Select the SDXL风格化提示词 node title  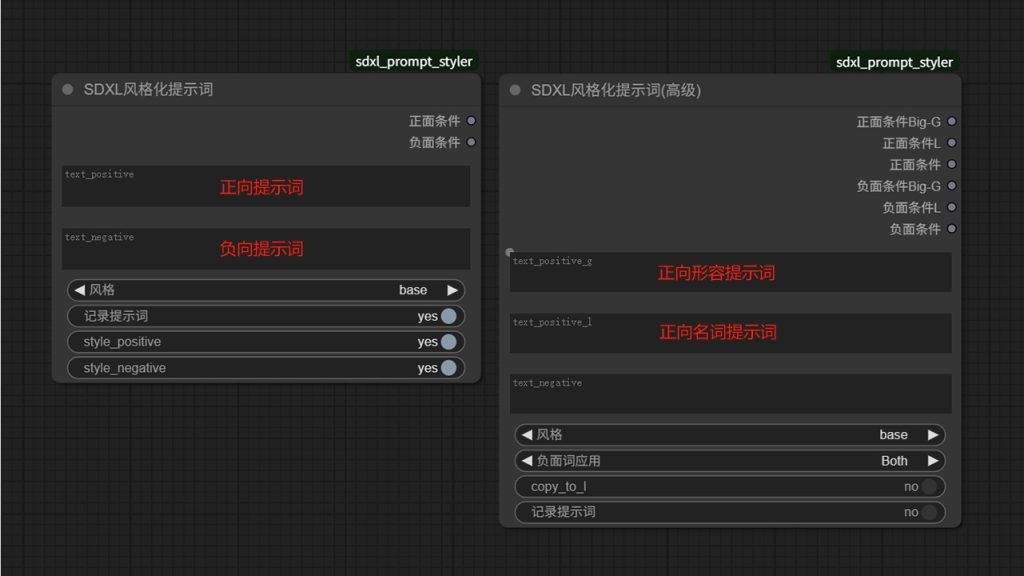(x=148, y=89)
